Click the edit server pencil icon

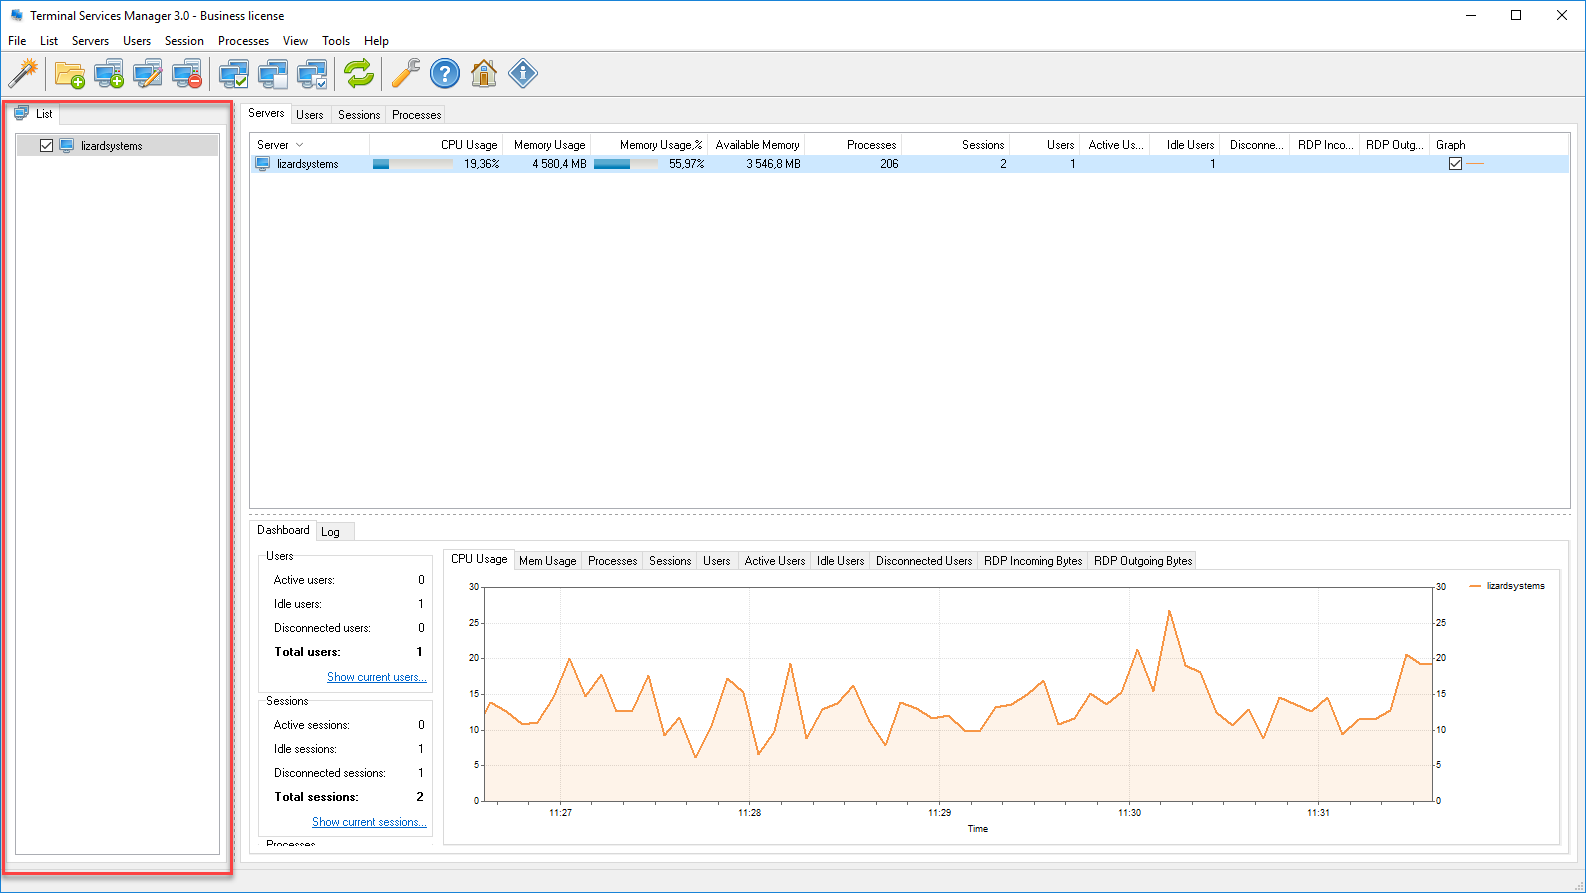click(147, 73)
